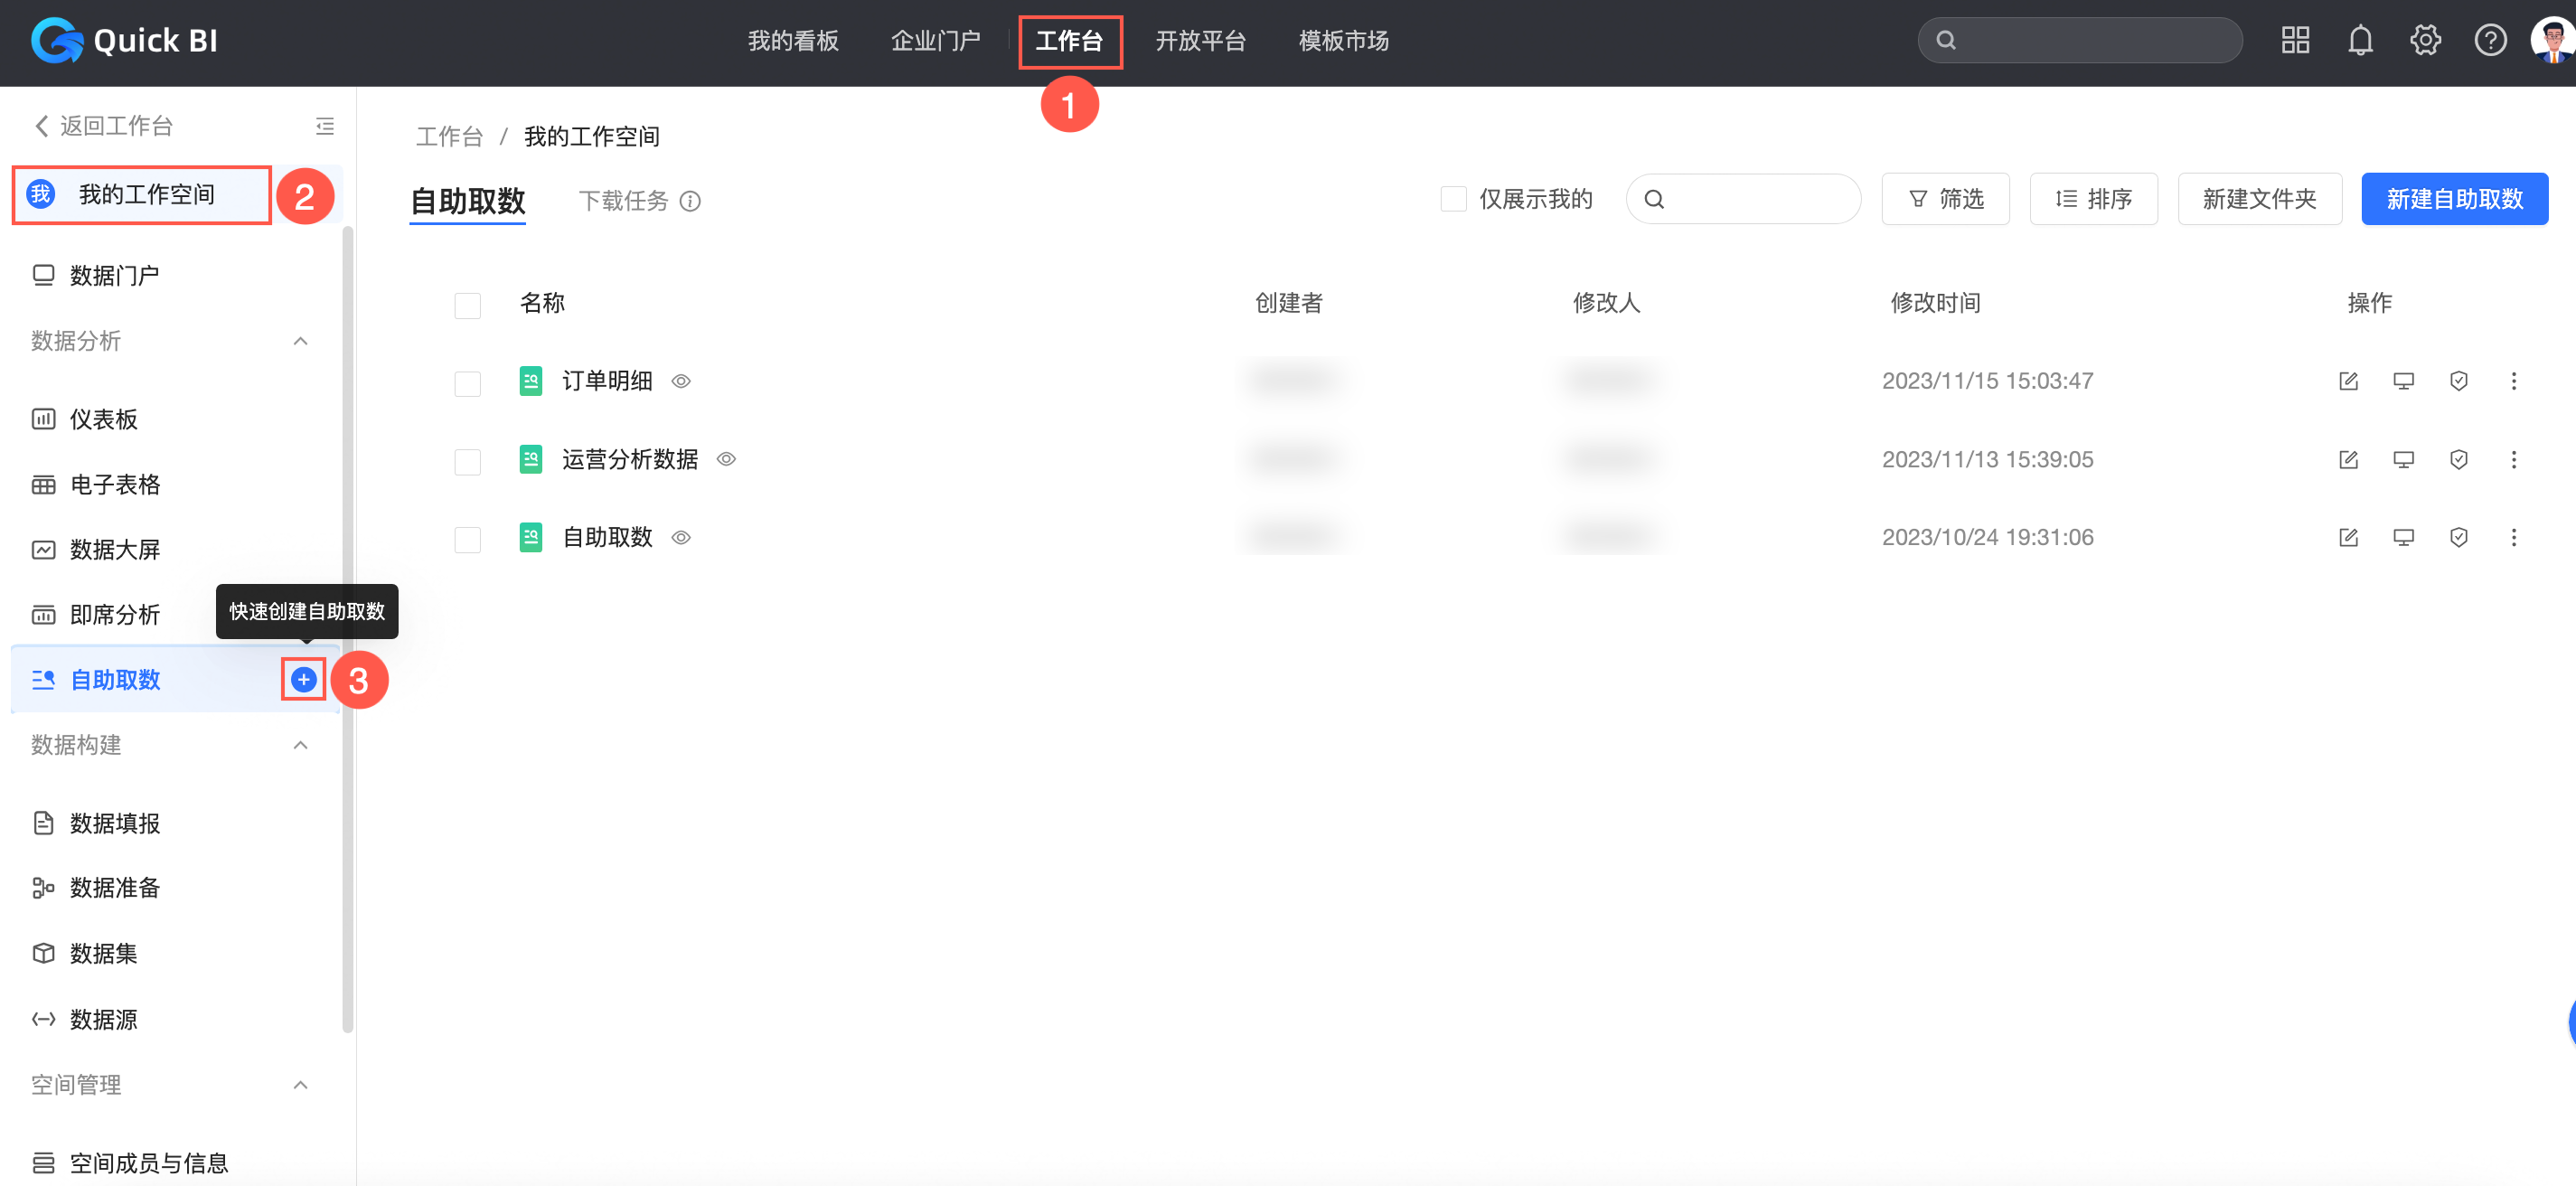Switch to the 下载任务 tab
This screenshot has width=2576, height=1186.
(x=623, y=201)
